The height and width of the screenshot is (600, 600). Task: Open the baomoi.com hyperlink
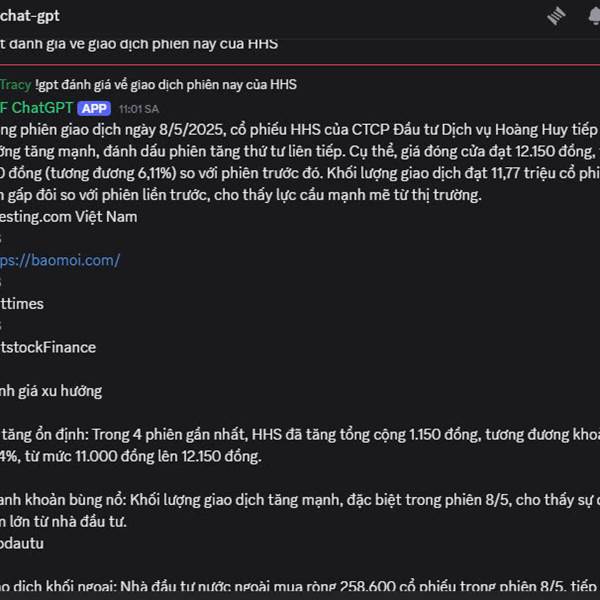point(60,260)
